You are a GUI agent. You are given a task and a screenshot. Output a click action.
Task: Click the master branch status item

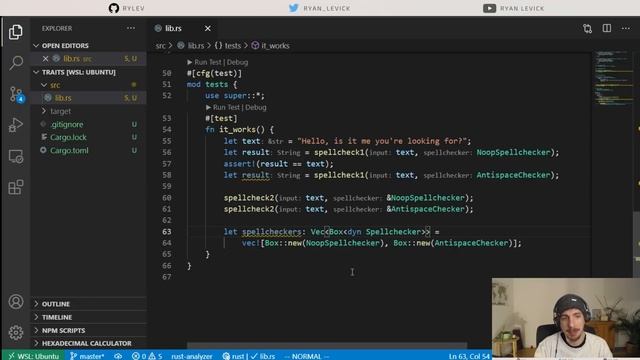click(87, 356)
